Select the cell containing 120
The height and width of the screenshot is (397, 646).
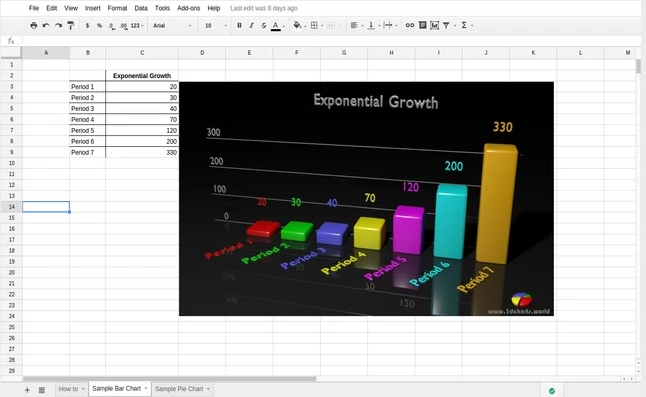142,130
